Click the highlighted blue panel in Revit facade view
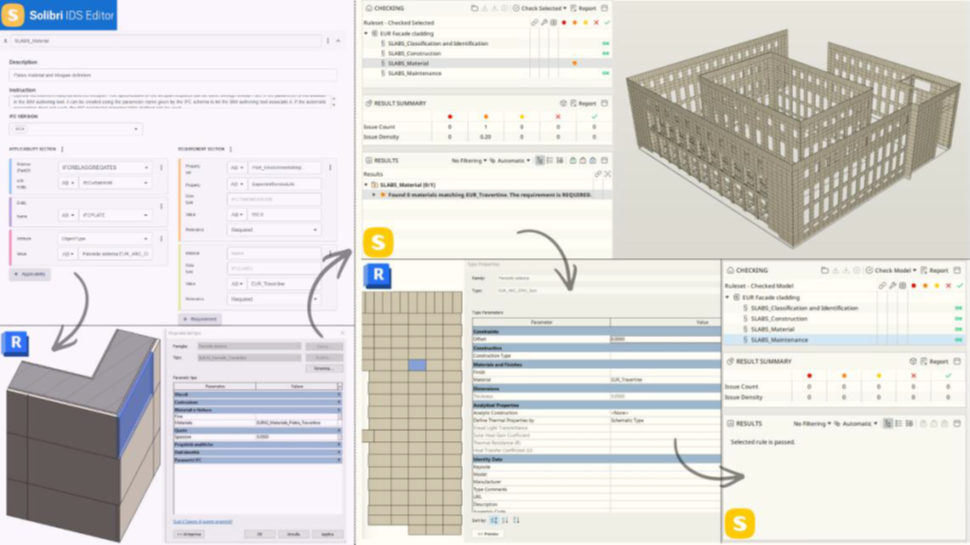The image size is (970, 545). click(417, 365)
